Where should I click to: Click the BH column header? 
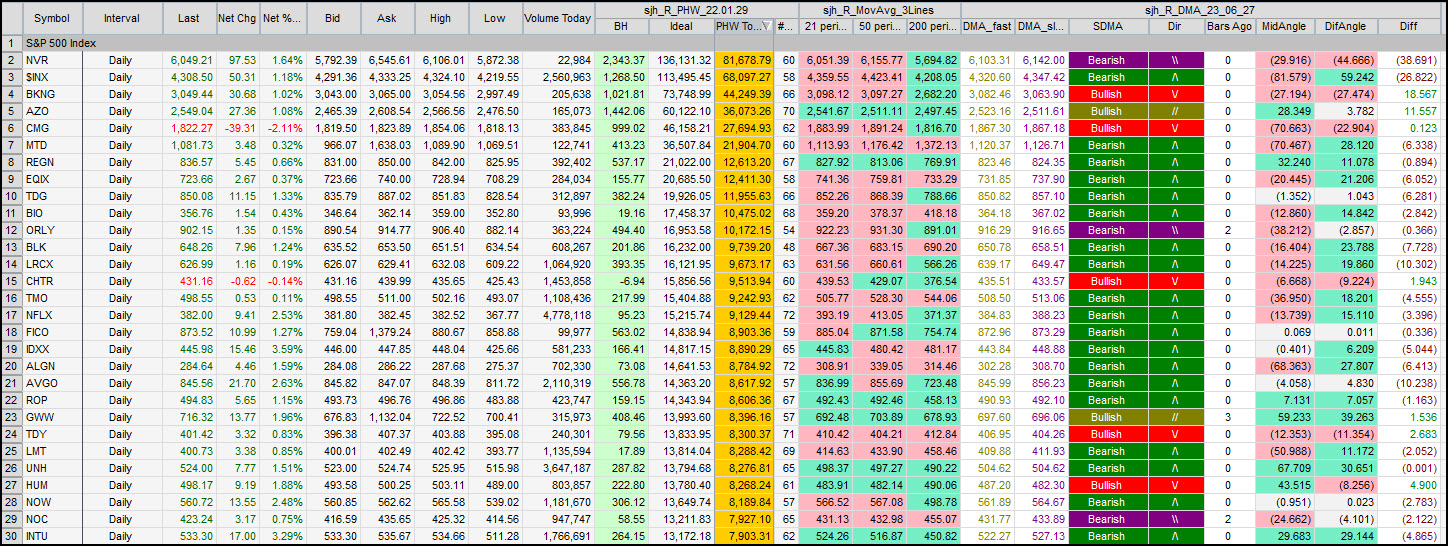(x=621, y=27)
